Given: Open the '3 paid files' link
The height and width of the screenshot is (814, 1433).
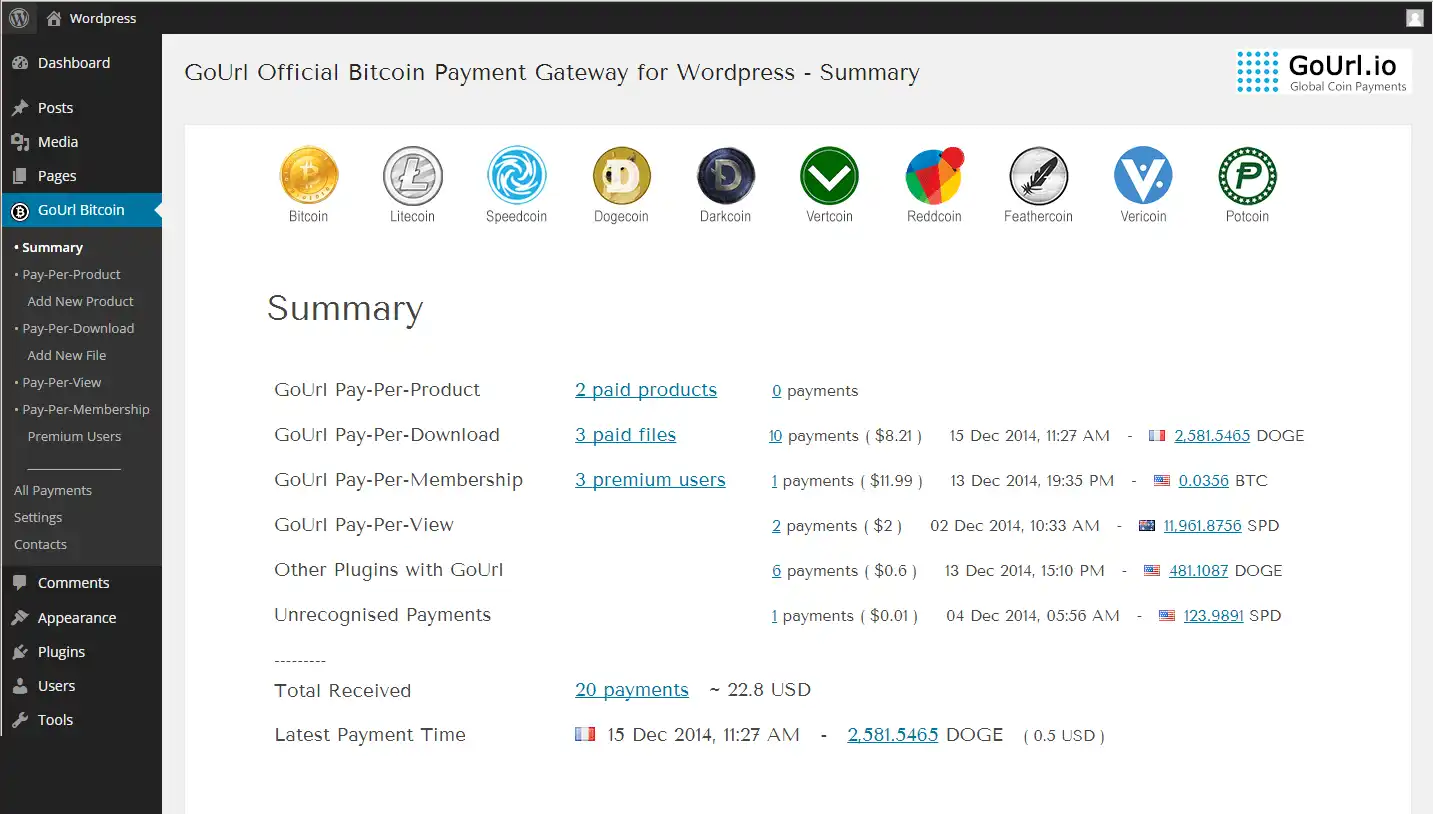Looking at the screenshot, I should tap(625, 435).
